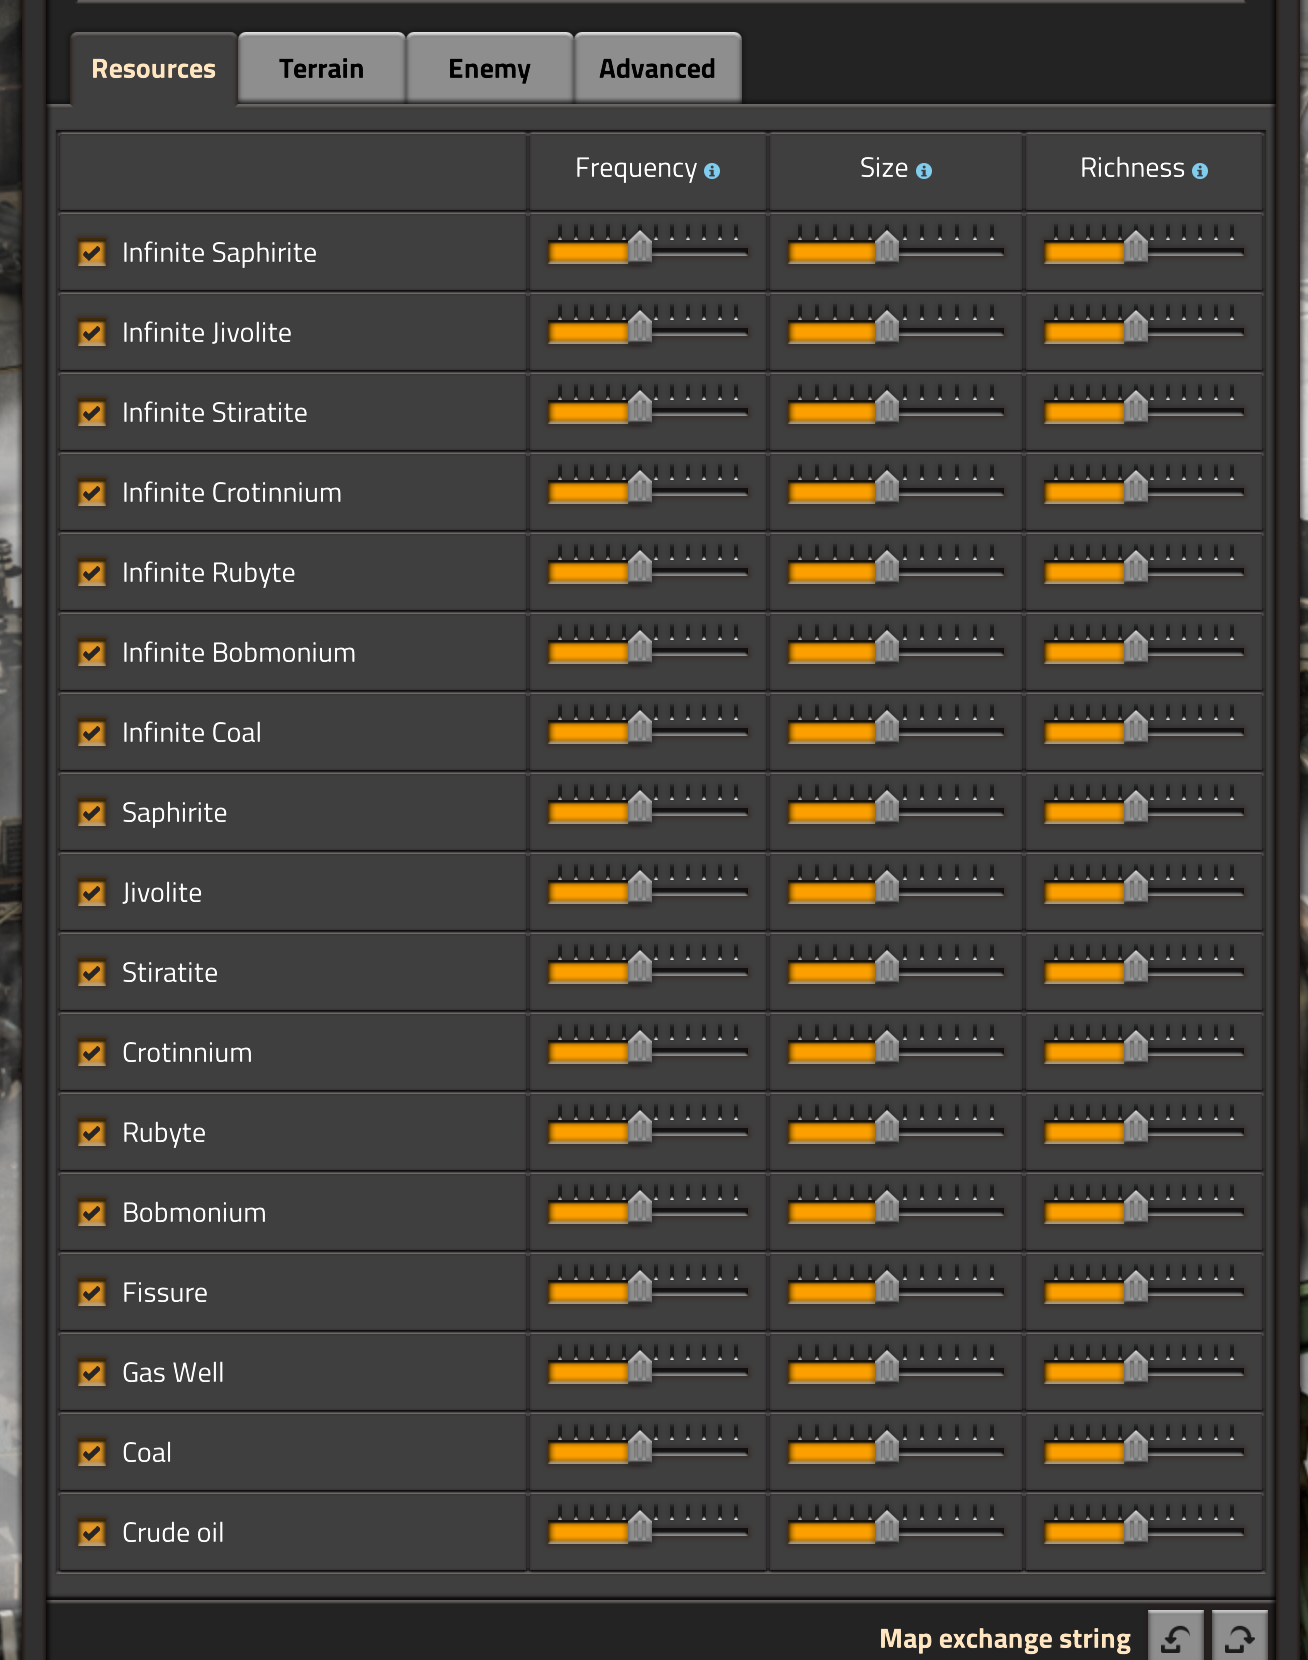Switch to the Terrain tab
Image resolution: width=1308 pixels, height=1660 pixels.
tap(321, 68)
